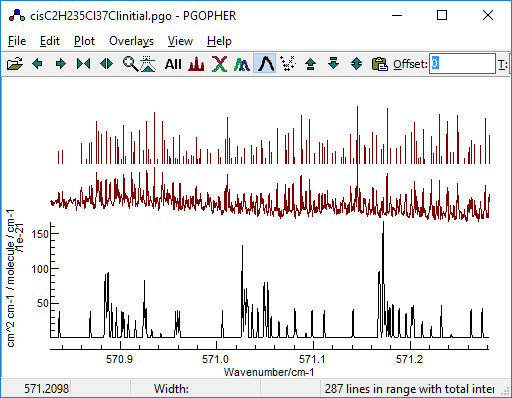The width and height of the screenshot is (512, 398).
Task: Open the View menu
Action: 180,41
